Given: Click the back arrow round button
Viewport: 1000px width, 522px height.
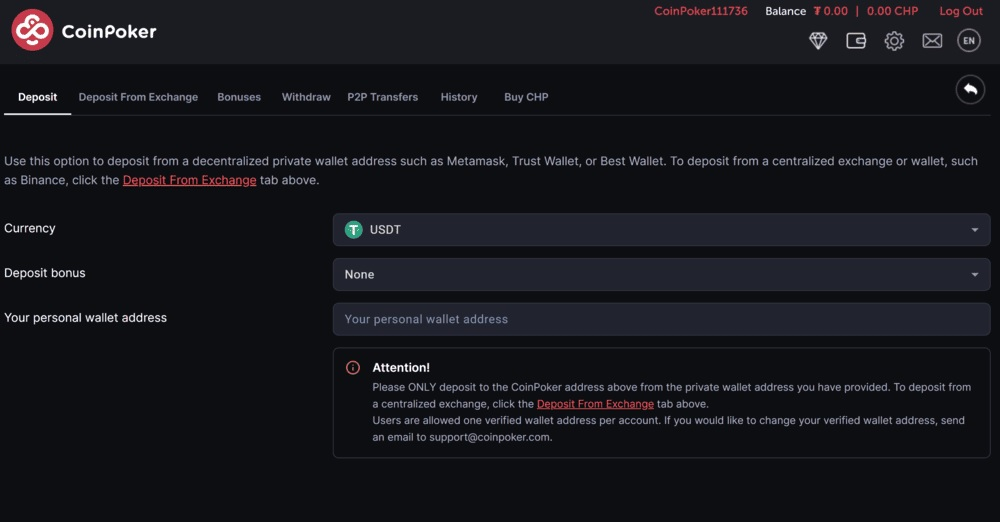Looking at the screenshot, I should 969,90.
